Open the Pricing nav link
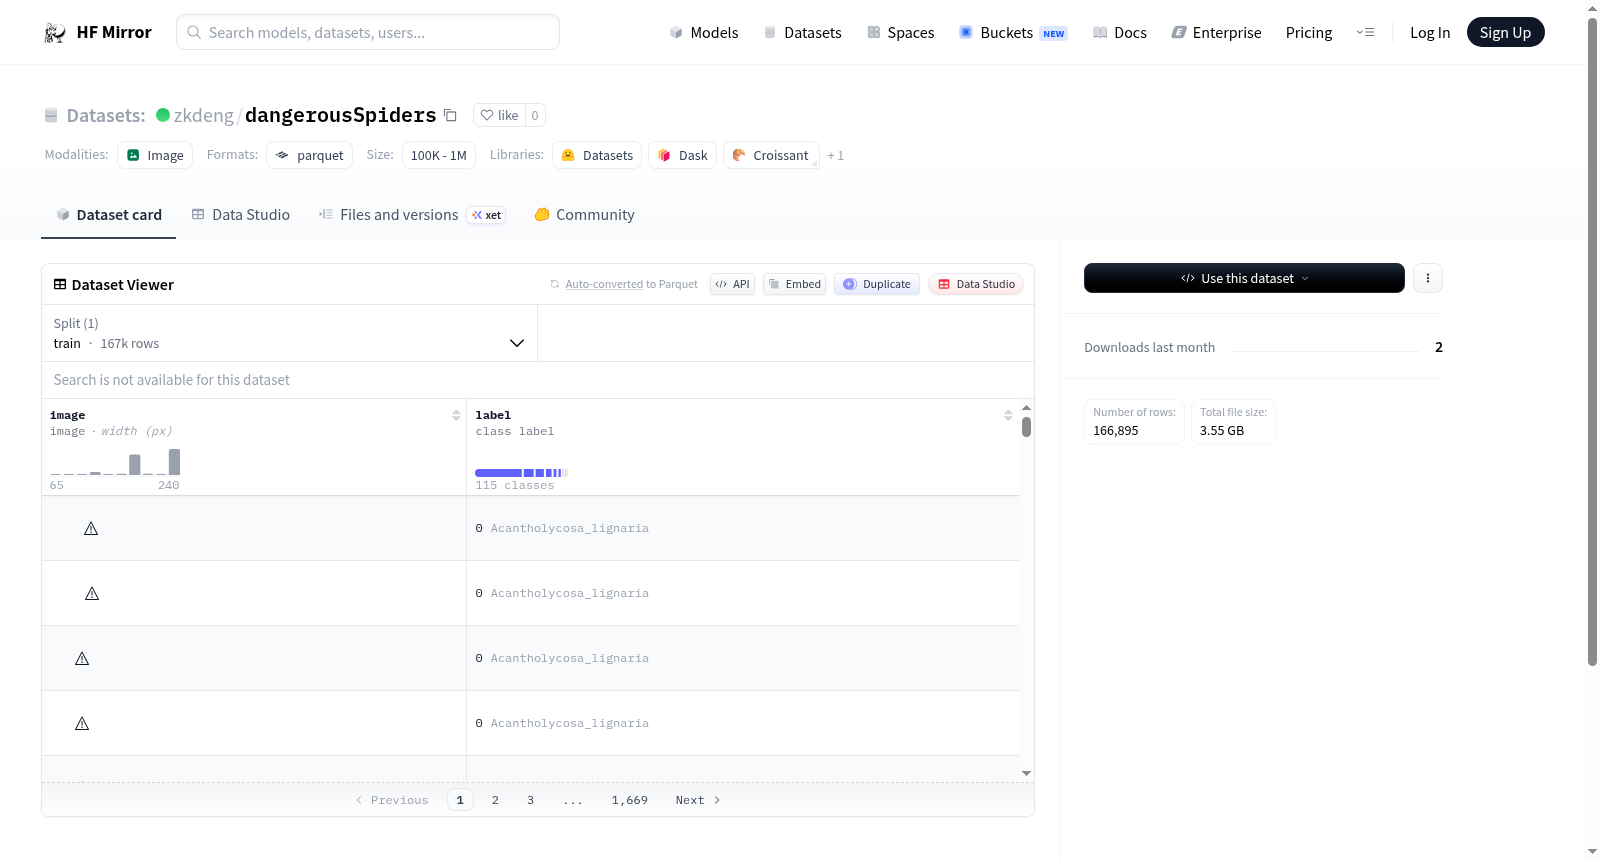Viewport: 1600px width, 861px height. (1309, 32)
